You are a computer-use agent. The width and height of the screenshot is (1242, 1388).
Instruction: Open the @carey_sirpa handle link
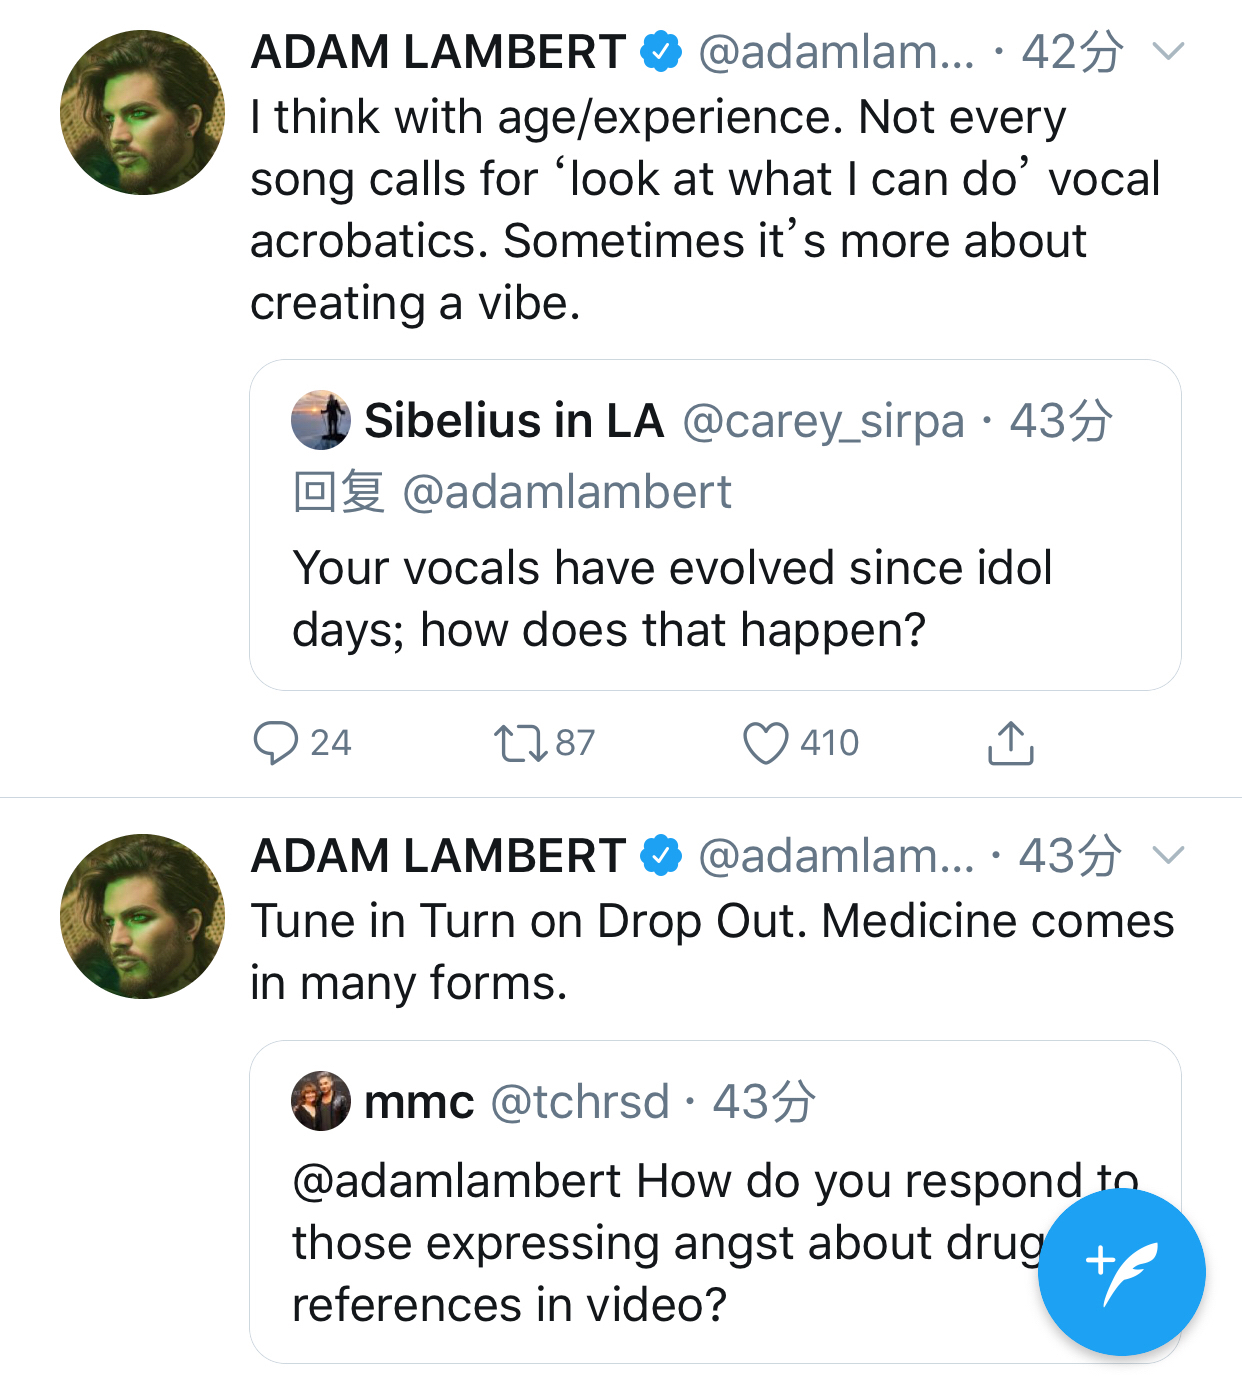pos(823,421)
